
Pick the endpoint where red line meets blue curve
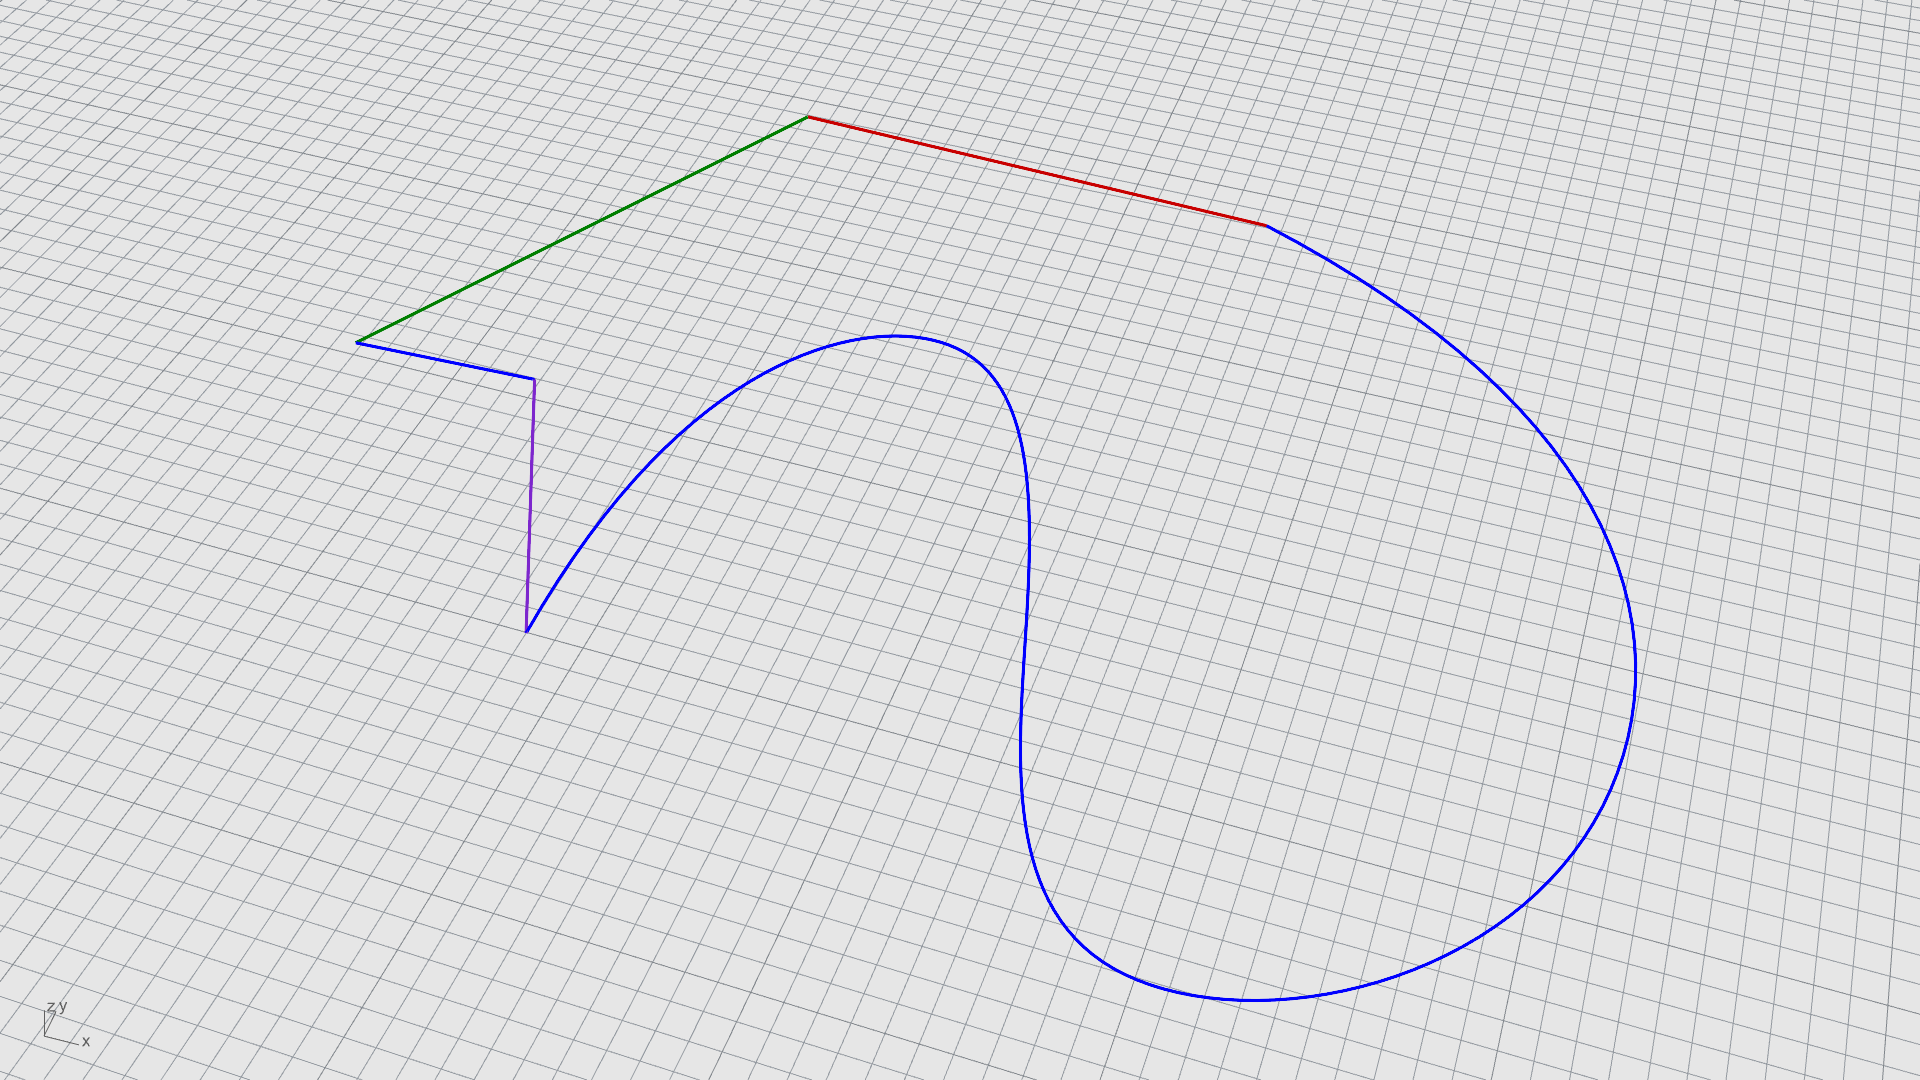coord(1266,226)
